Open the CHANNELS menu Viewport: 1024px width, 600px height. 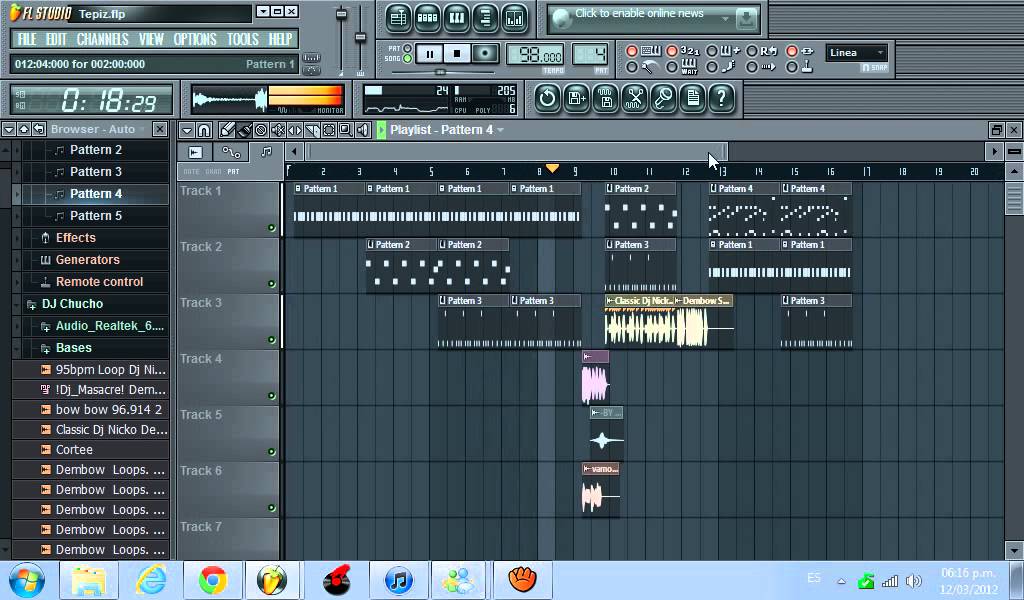[103, 39]
